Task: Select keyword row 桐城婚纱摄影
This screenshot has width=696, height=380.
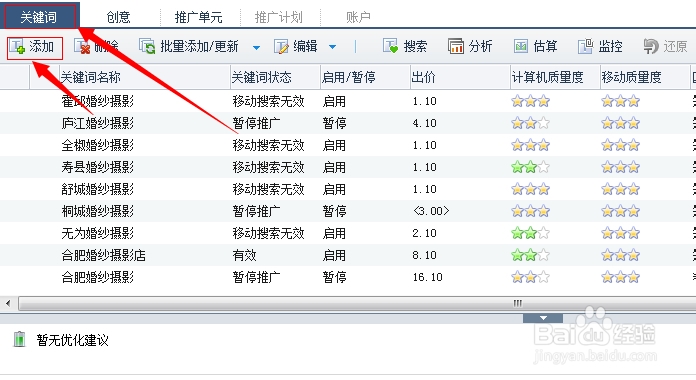Action: (x=348, y=211)
